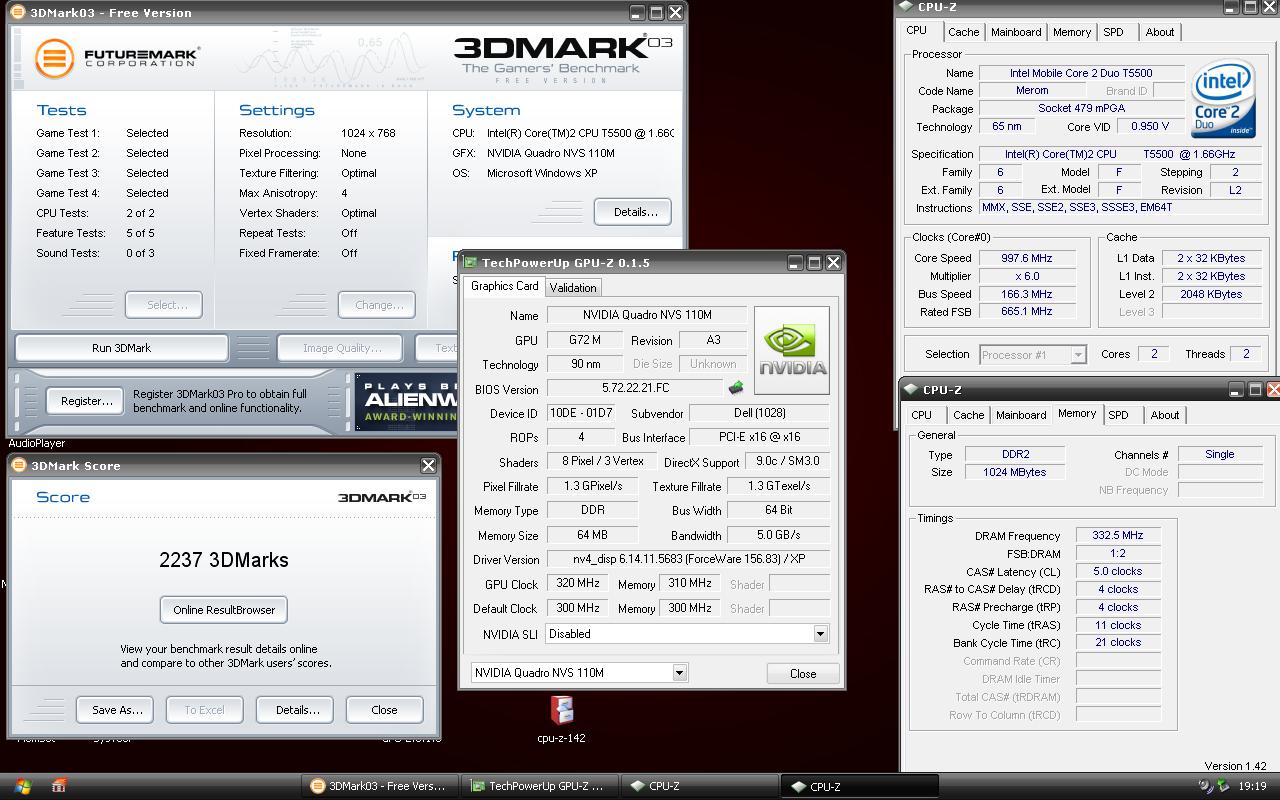Open About tab in CPU-Z processor window
1280x800 pixels.
1160,32
